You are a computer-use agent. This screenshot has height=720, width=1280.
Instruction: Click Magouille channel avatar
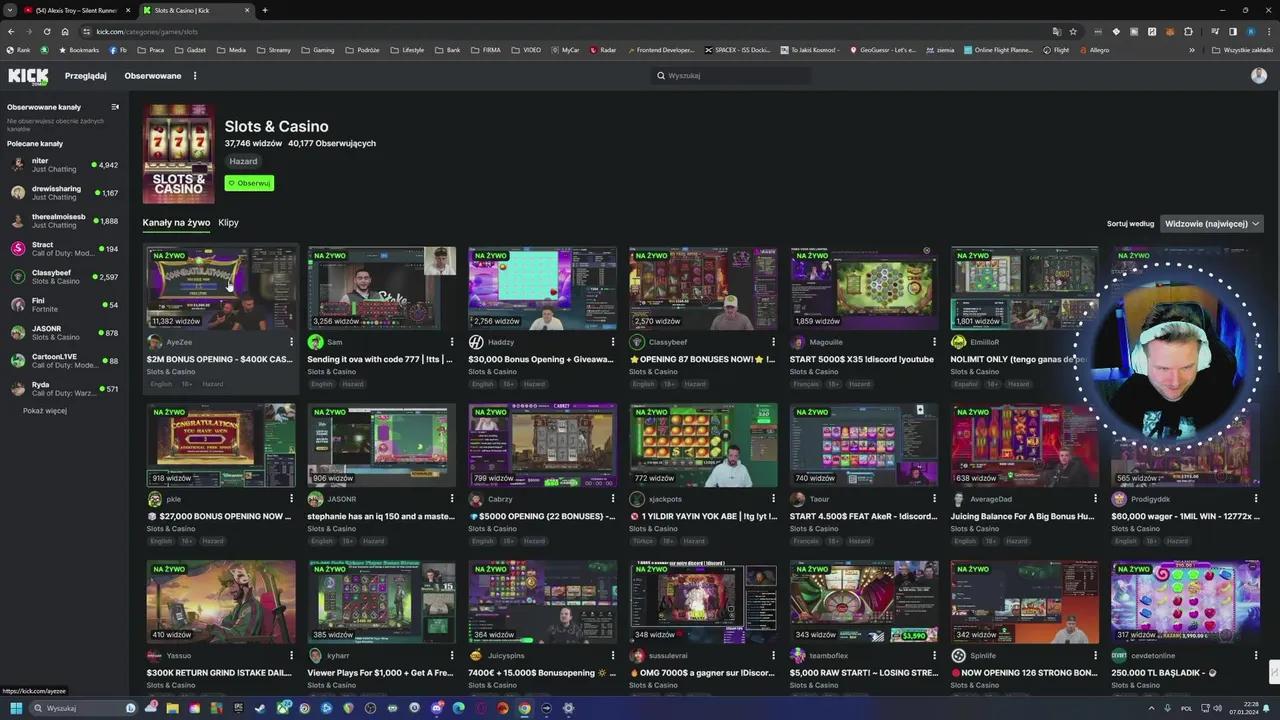798,342
